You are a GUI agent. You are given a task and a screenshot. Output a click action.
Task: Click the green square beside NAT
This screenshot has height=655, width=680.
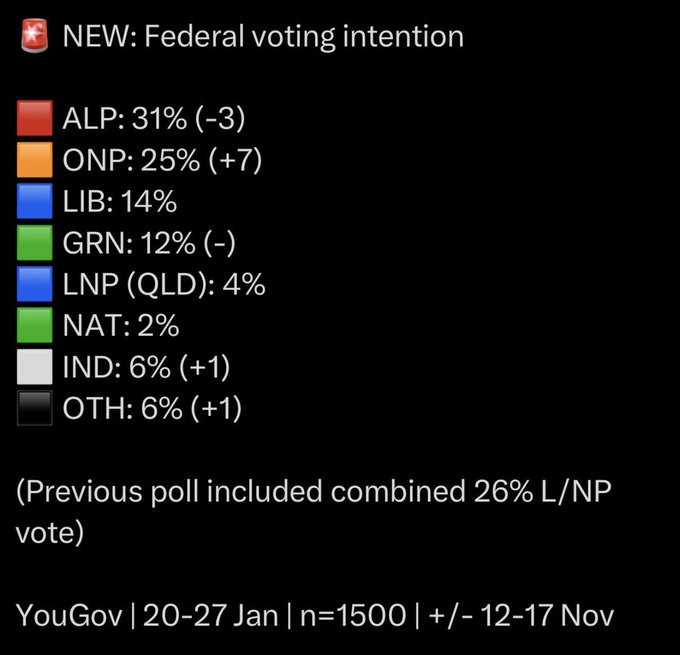tap(34, 326)
